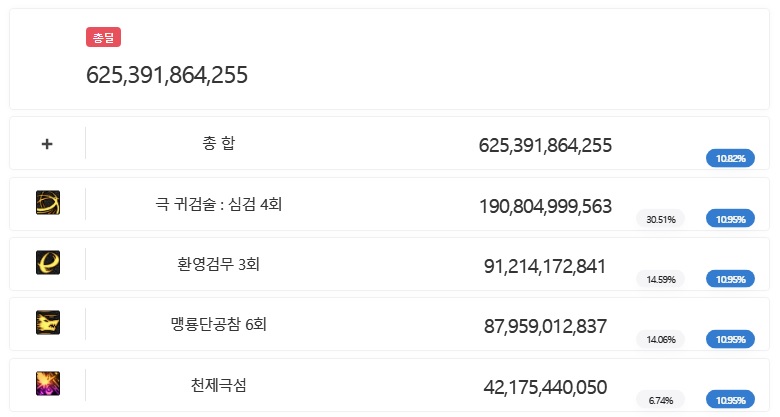Click the 환영검무 skill icon
The height and width of the screenshot is (417, 780).
[47, 263]
